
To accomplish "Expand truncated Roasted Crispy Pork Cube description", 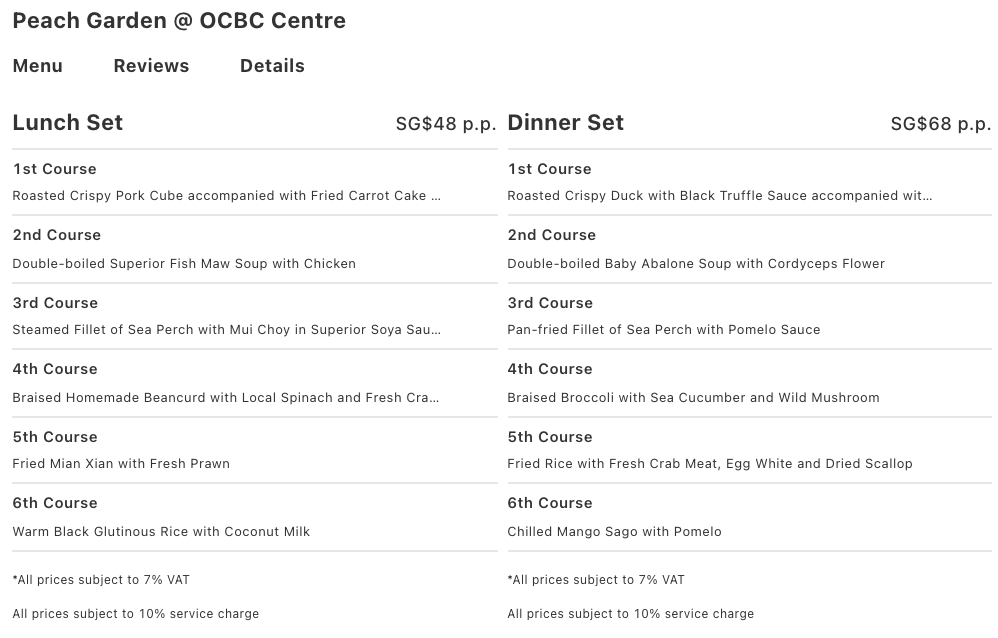I will pos(435,196).
